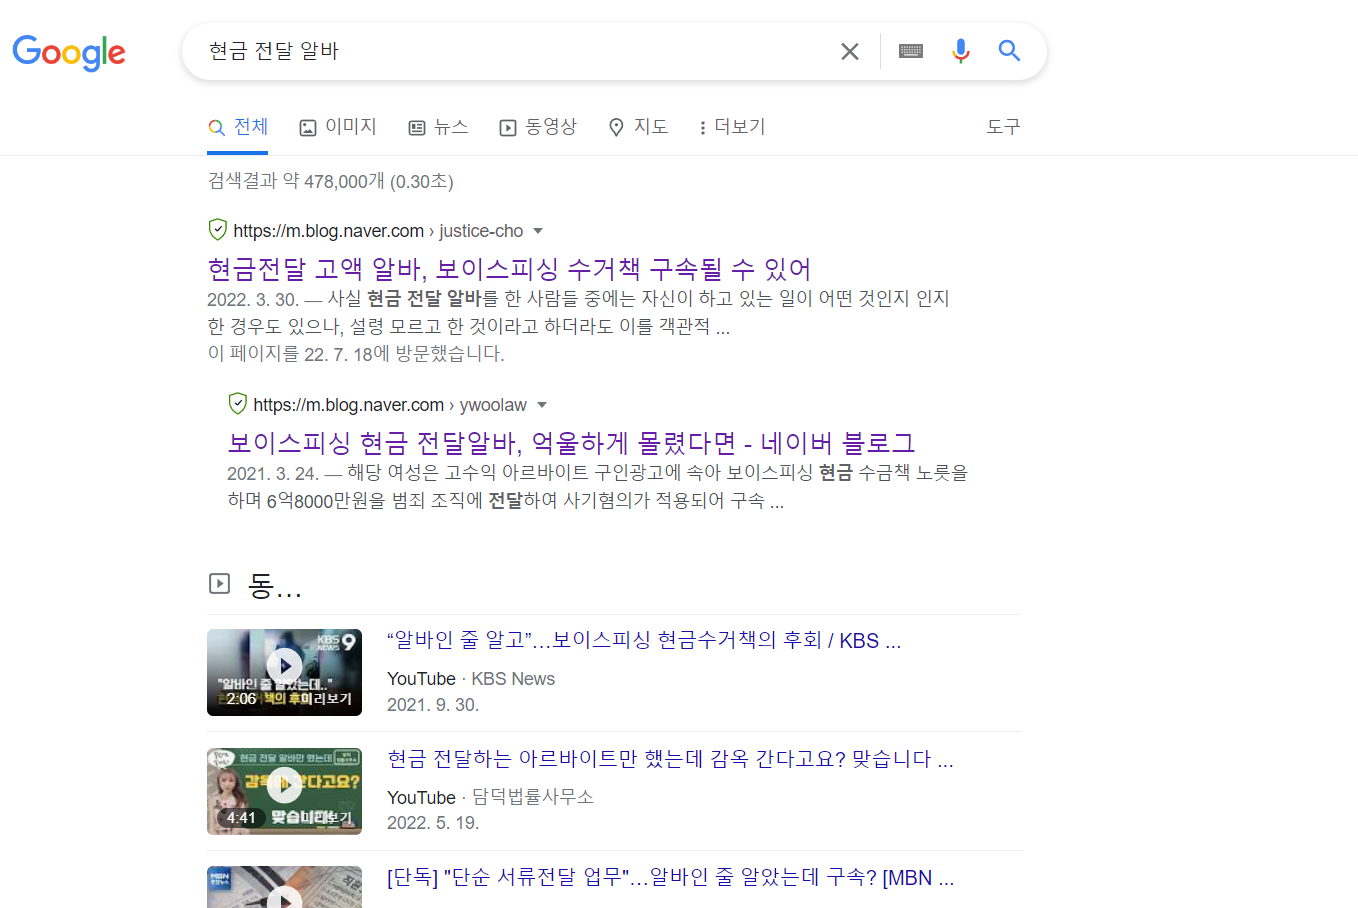Screen dimensions: 1358x908
Task: Expand the dropdown arrow next to ywoolaw
Action: tap(542, 405)
